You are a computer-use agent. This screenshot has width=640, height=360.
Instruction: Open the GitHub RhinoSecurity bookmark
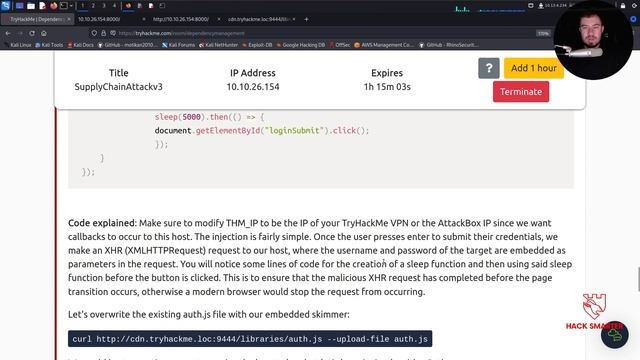coord(449,45)
